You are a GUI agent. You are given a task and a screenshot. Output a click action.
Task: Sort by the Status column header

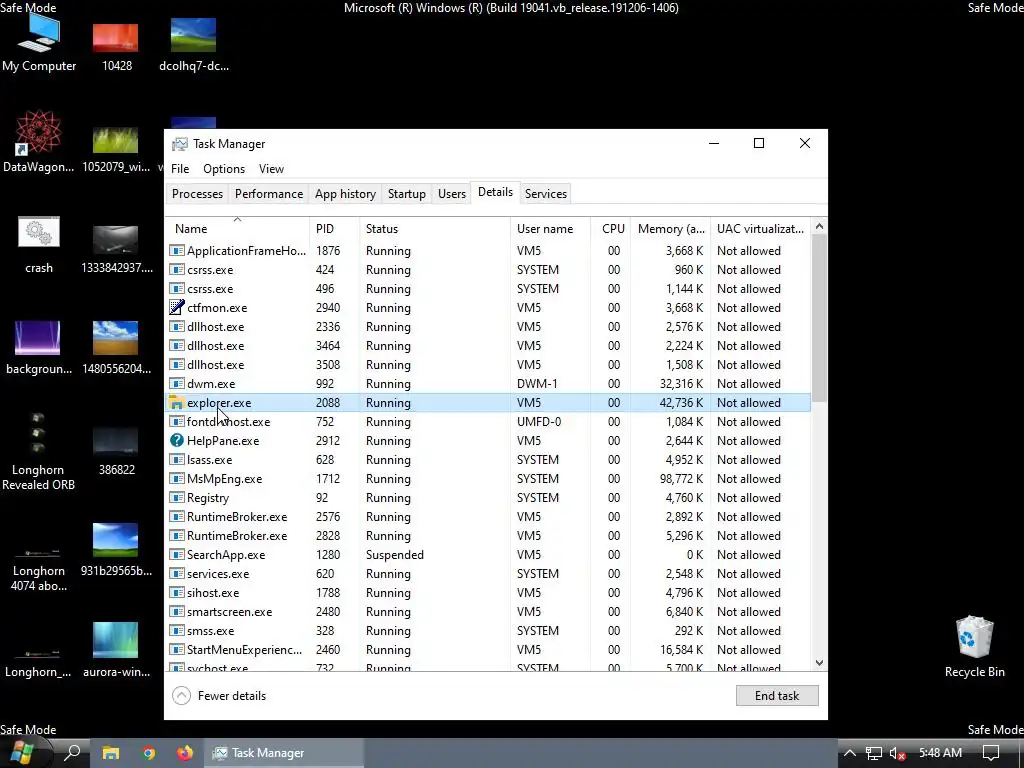(435, 229)
